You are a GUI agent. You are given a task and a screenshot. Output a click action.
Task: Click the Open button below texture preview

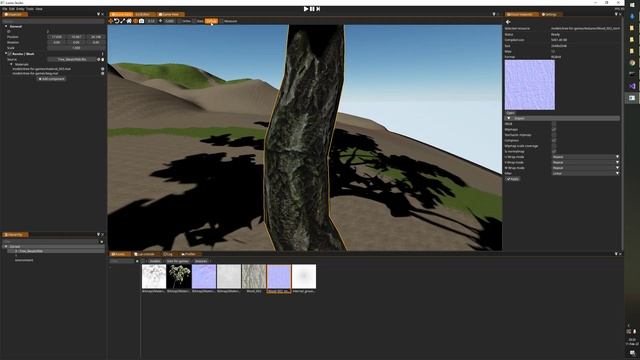pos(511,113)
